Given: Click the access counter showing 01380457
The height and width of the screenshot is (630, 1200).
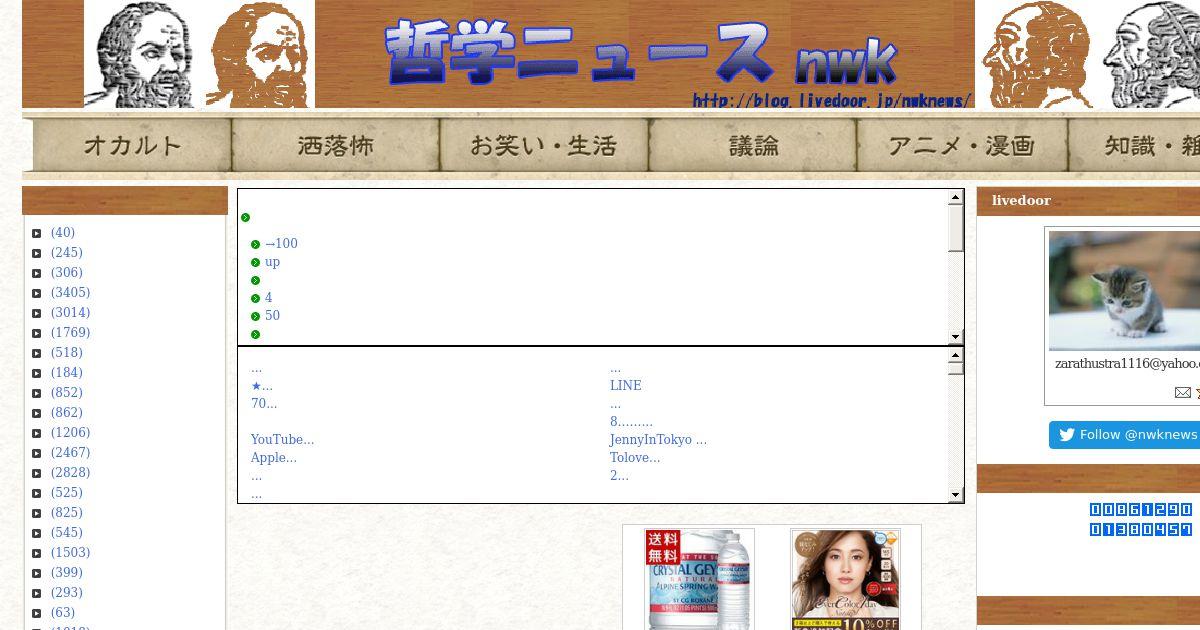Looking at the screenshot, I should (1140, 530).
